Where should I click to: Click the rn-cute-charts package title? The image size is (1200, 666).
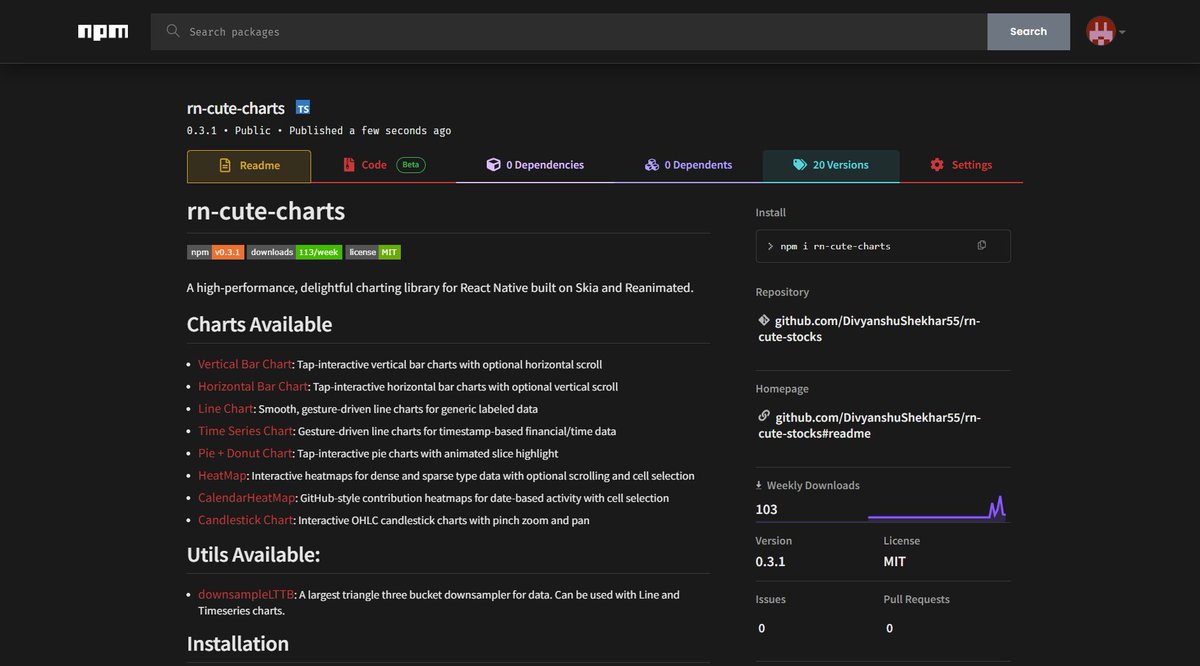(x=236, y=108)
